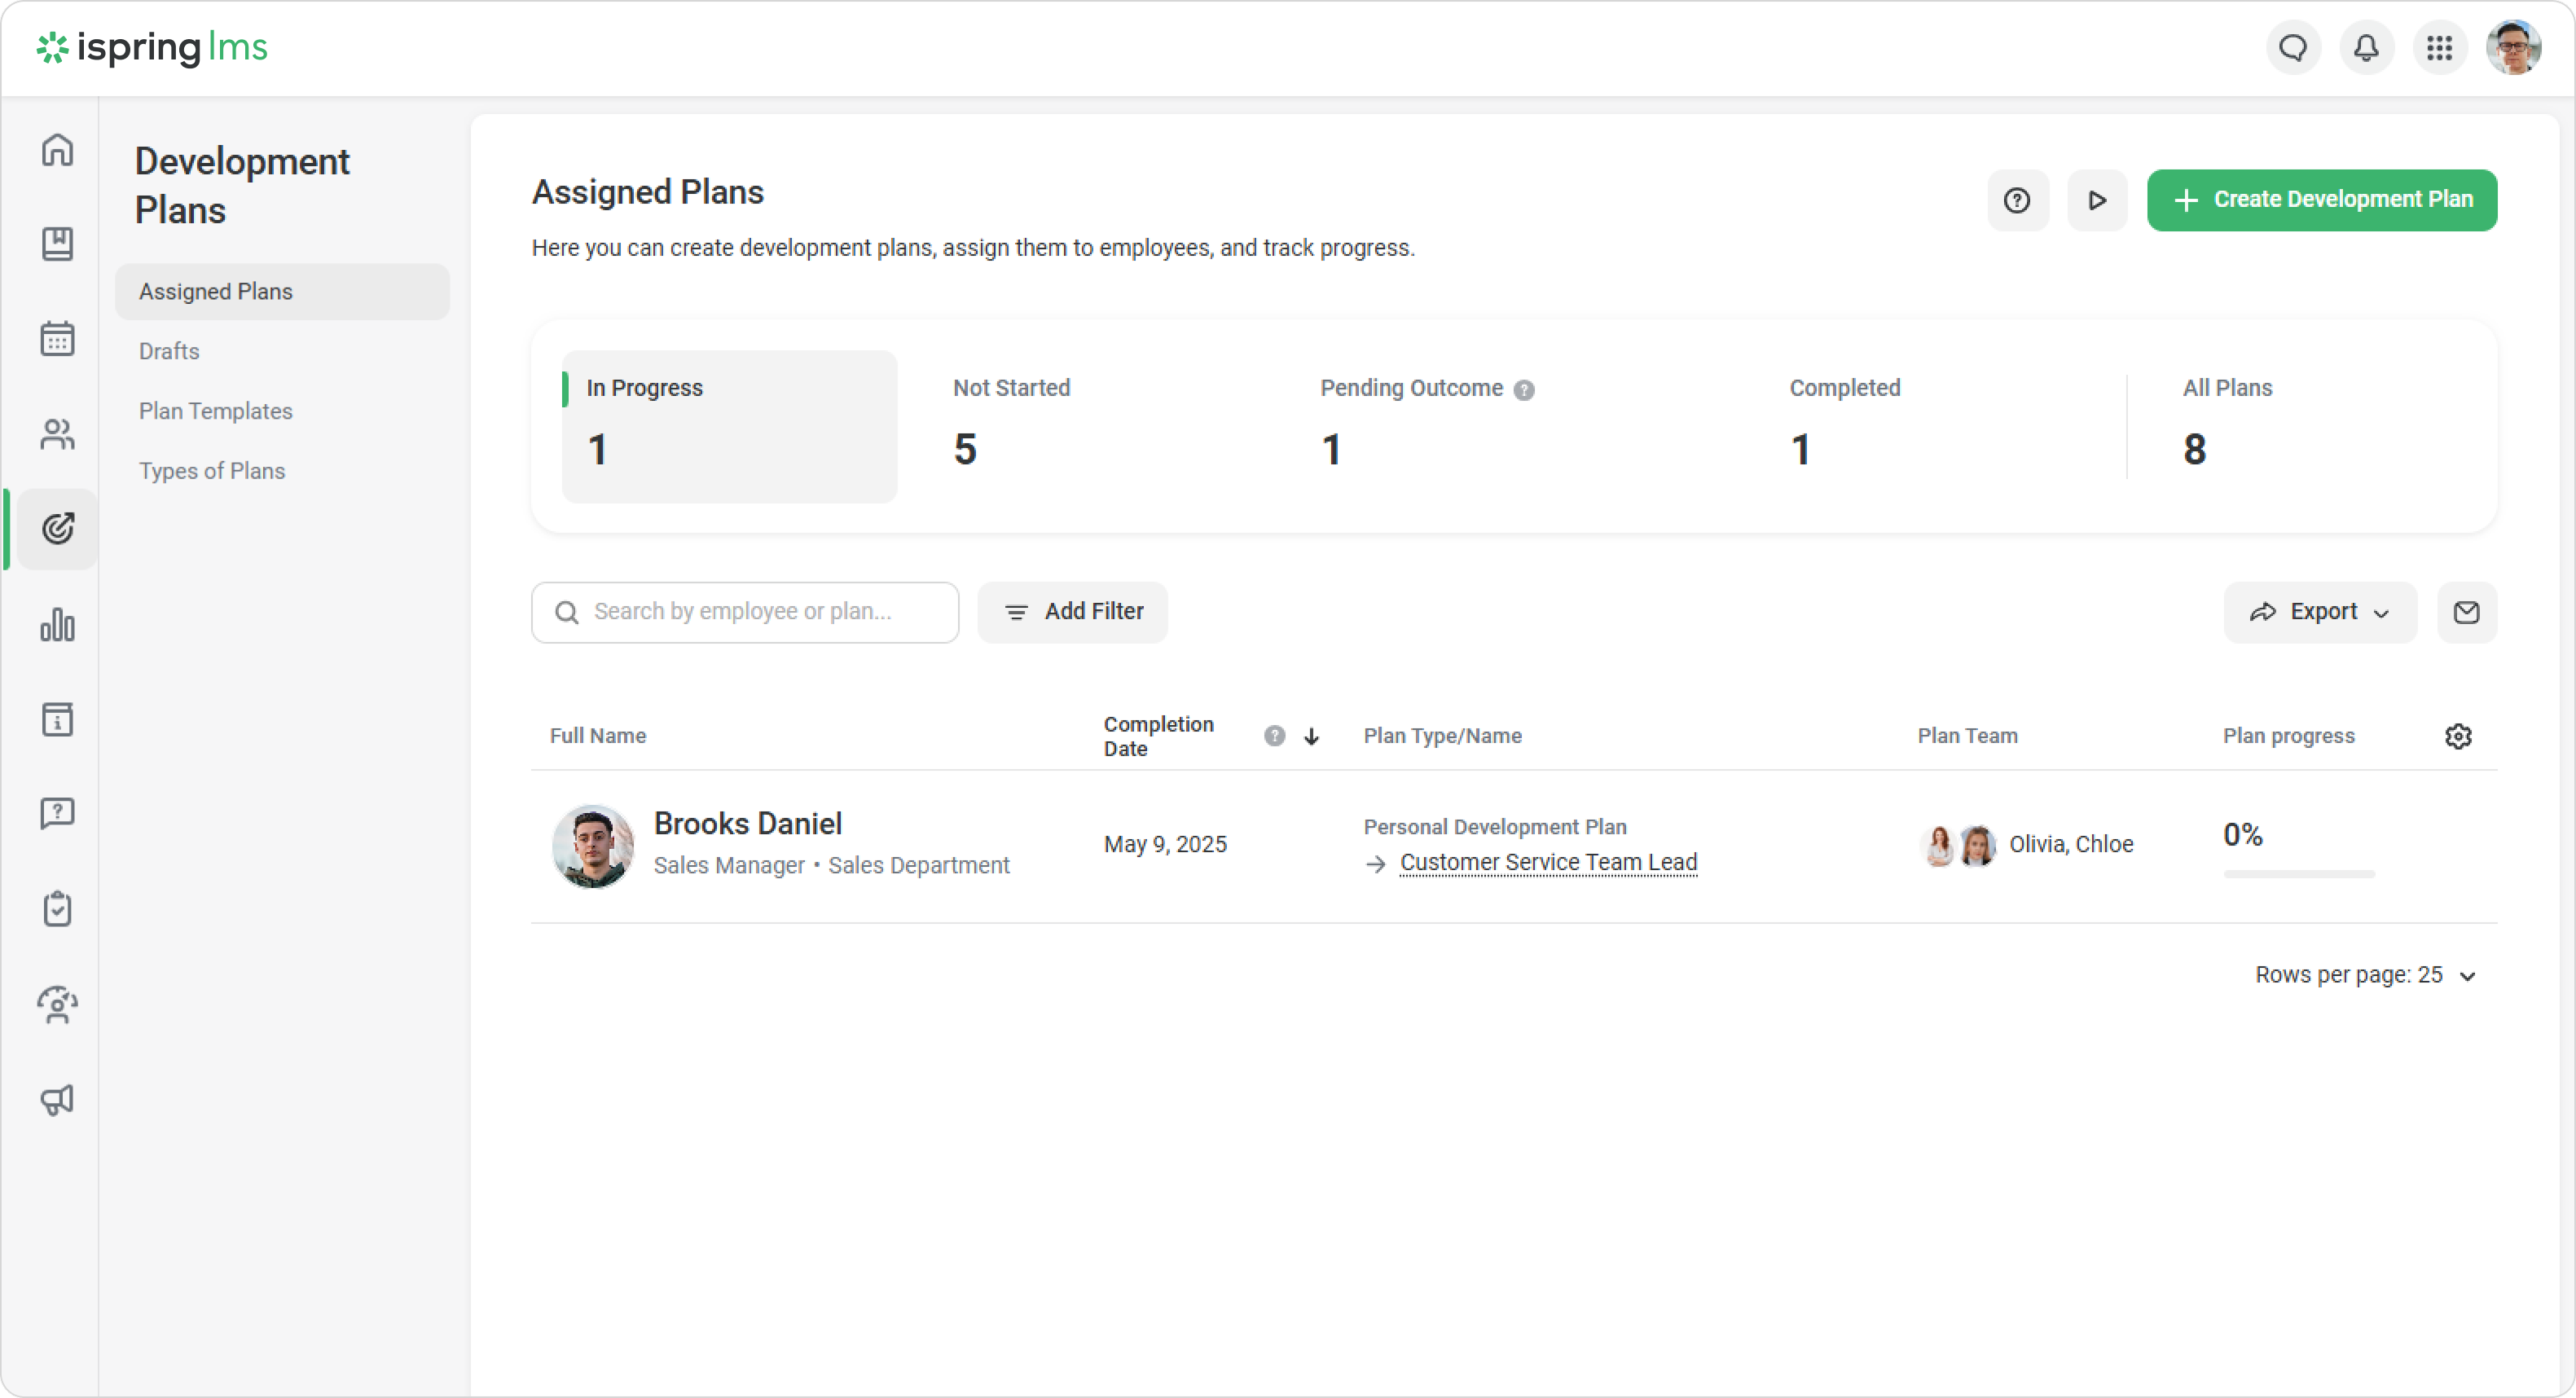Play the video tutorial button

pos(2097,200)
